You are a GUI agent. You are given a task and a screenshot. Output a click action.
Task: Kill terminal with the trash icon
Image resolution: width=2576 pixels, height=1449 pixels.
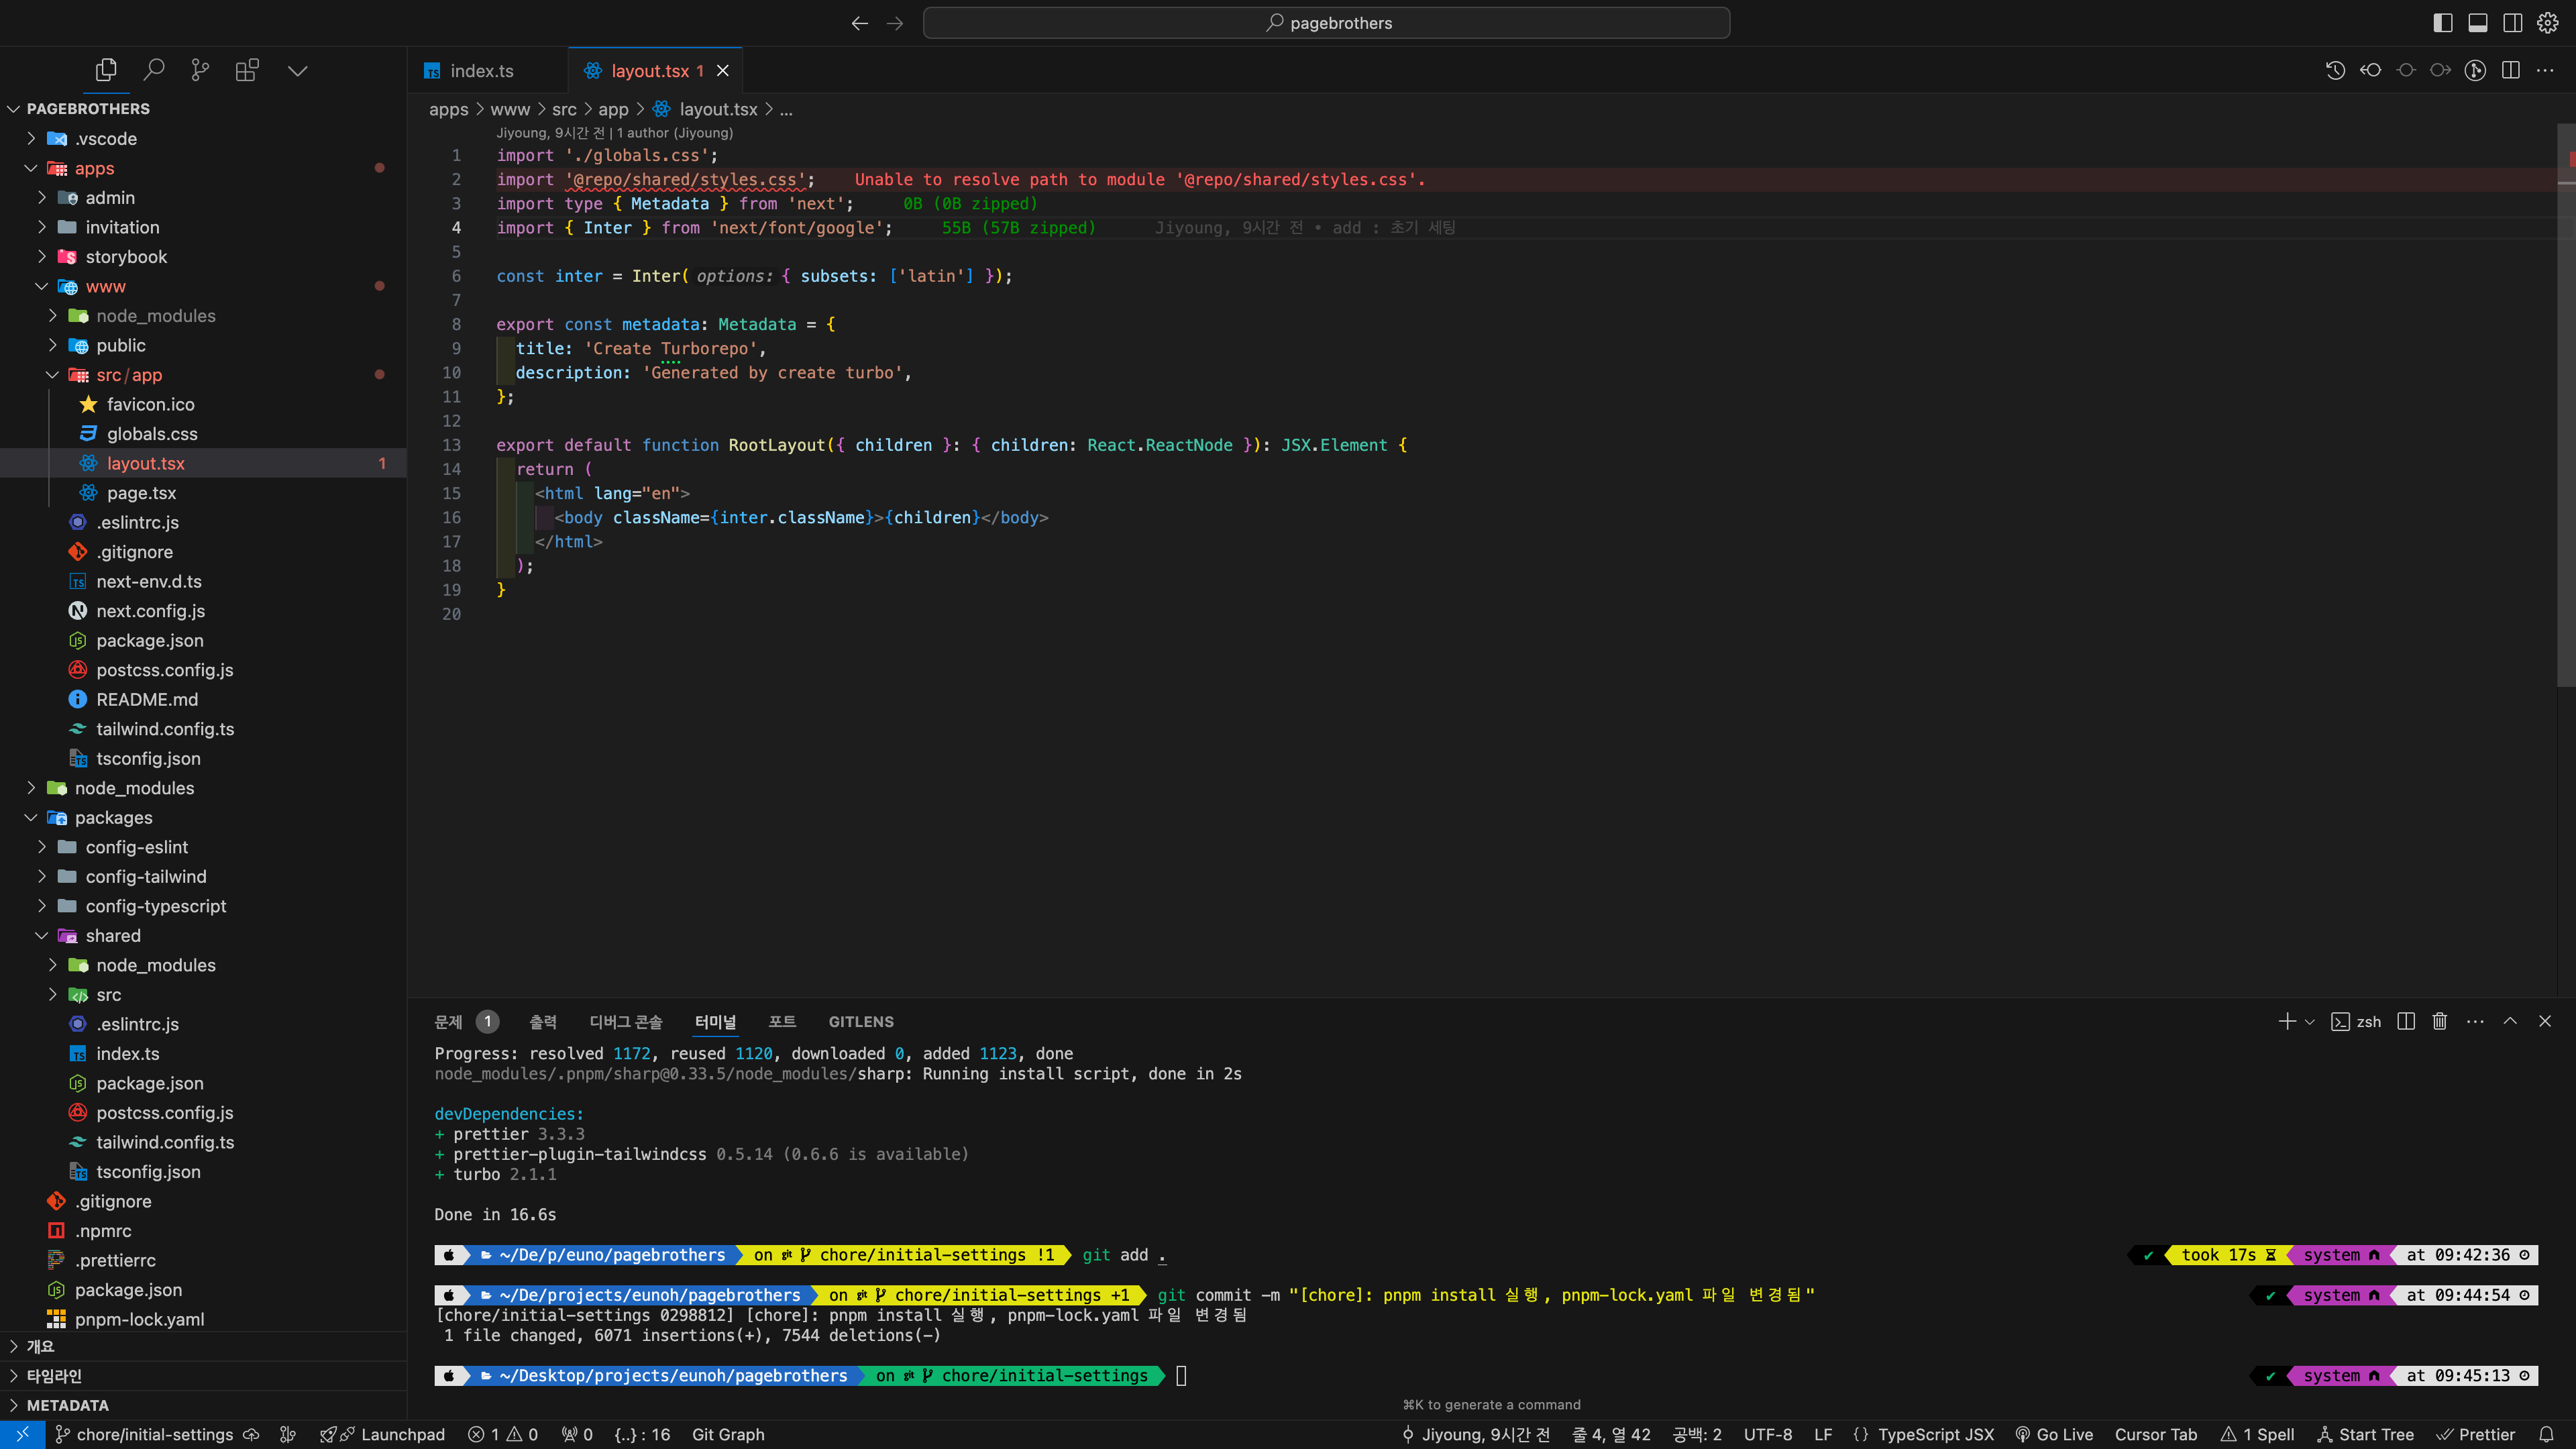[x=2440, y=1021]
